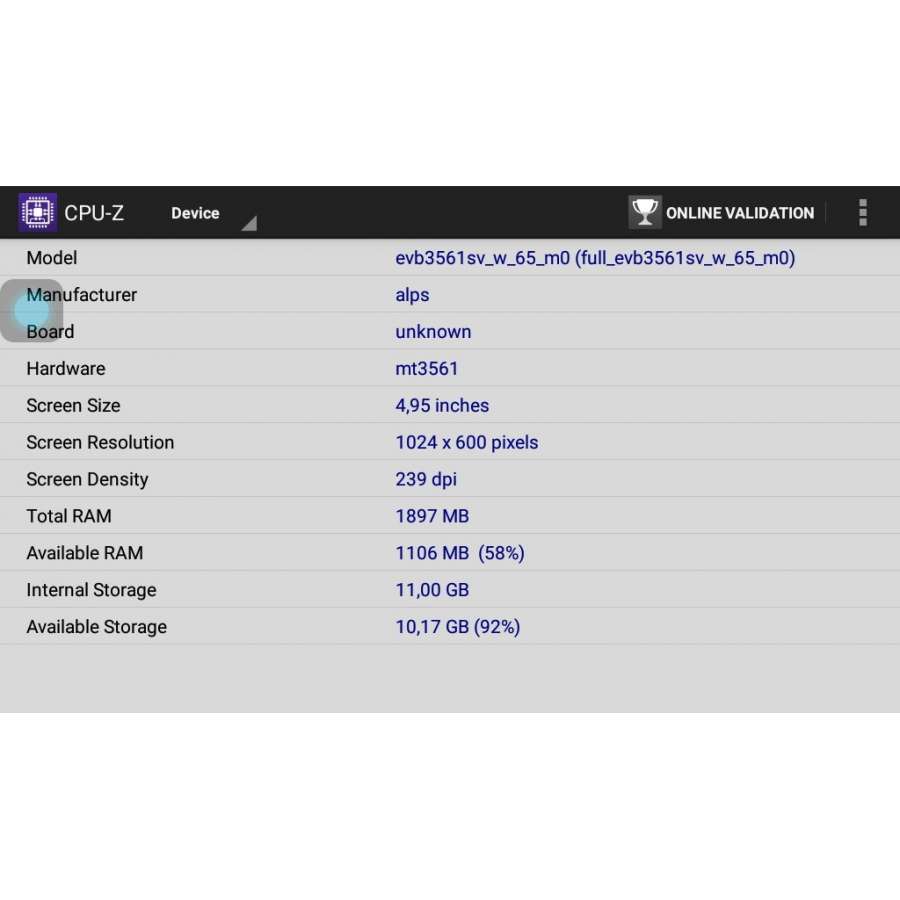The width and height of the screenshot is (900, 900).
Task: Open the trophy online validation icon
Action: pyautogui.click(x=645, y=212)
